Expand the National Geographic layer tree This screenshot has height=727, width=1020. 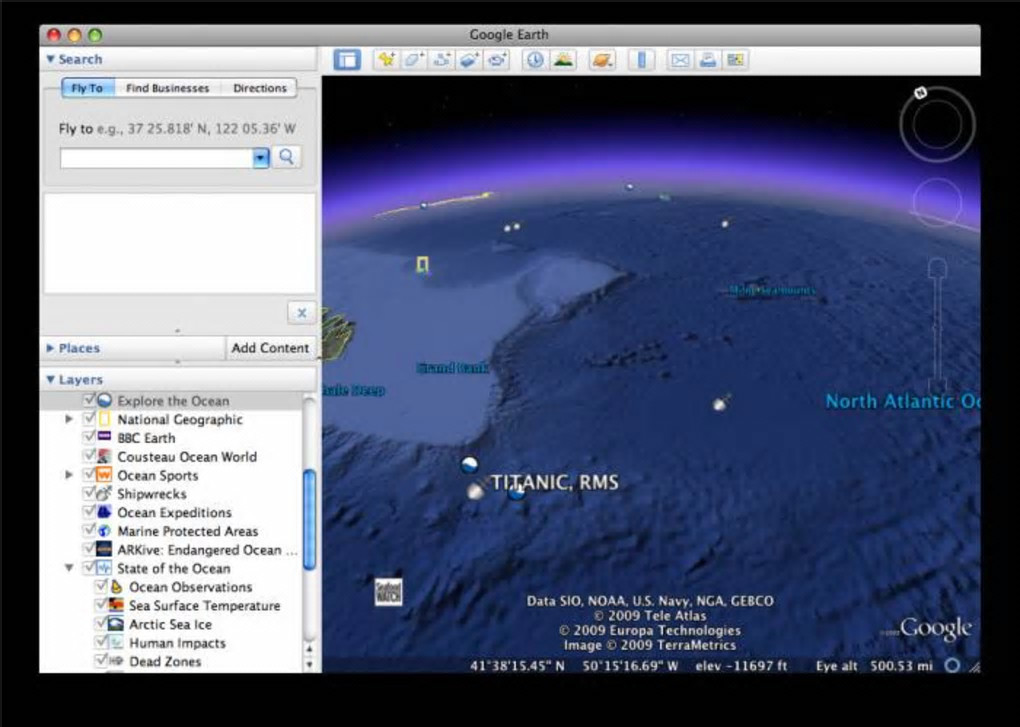(x=69, y=419)
